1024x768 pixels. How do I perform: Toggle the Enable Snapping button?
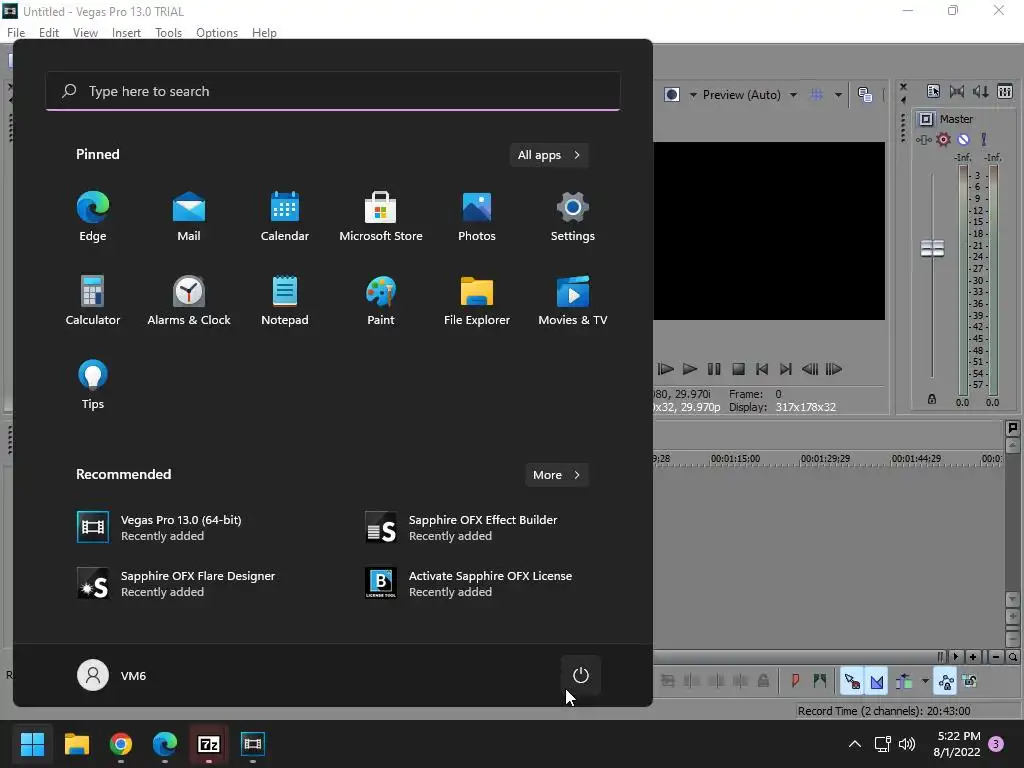pyautogui.click(x=852, y=681)
